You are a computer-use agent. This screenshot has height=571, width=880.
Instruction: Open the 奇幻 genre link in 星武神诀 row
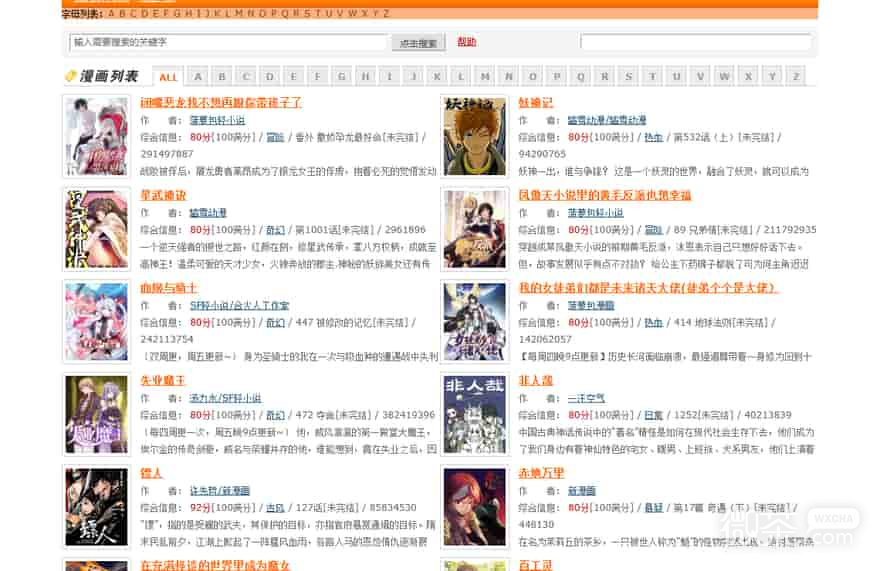pos(275,230)
